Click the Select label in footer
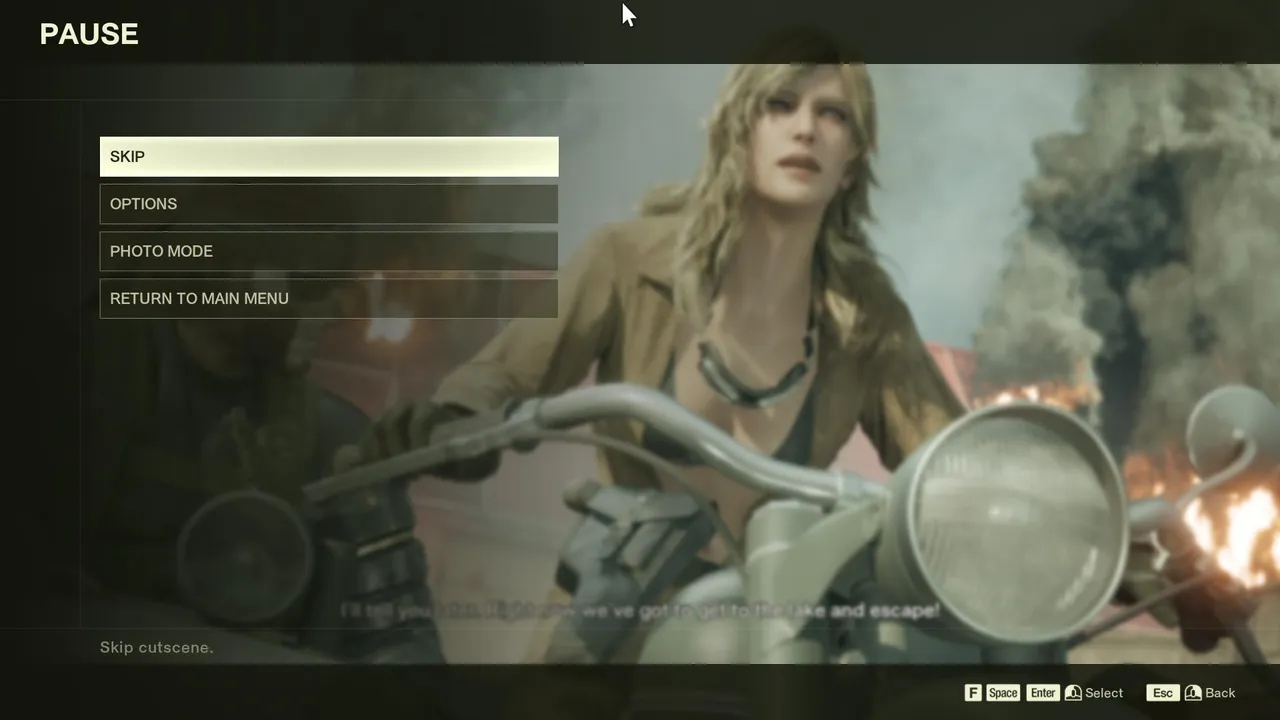Screen dimensions: 1280x720 tap(1104, 693)
